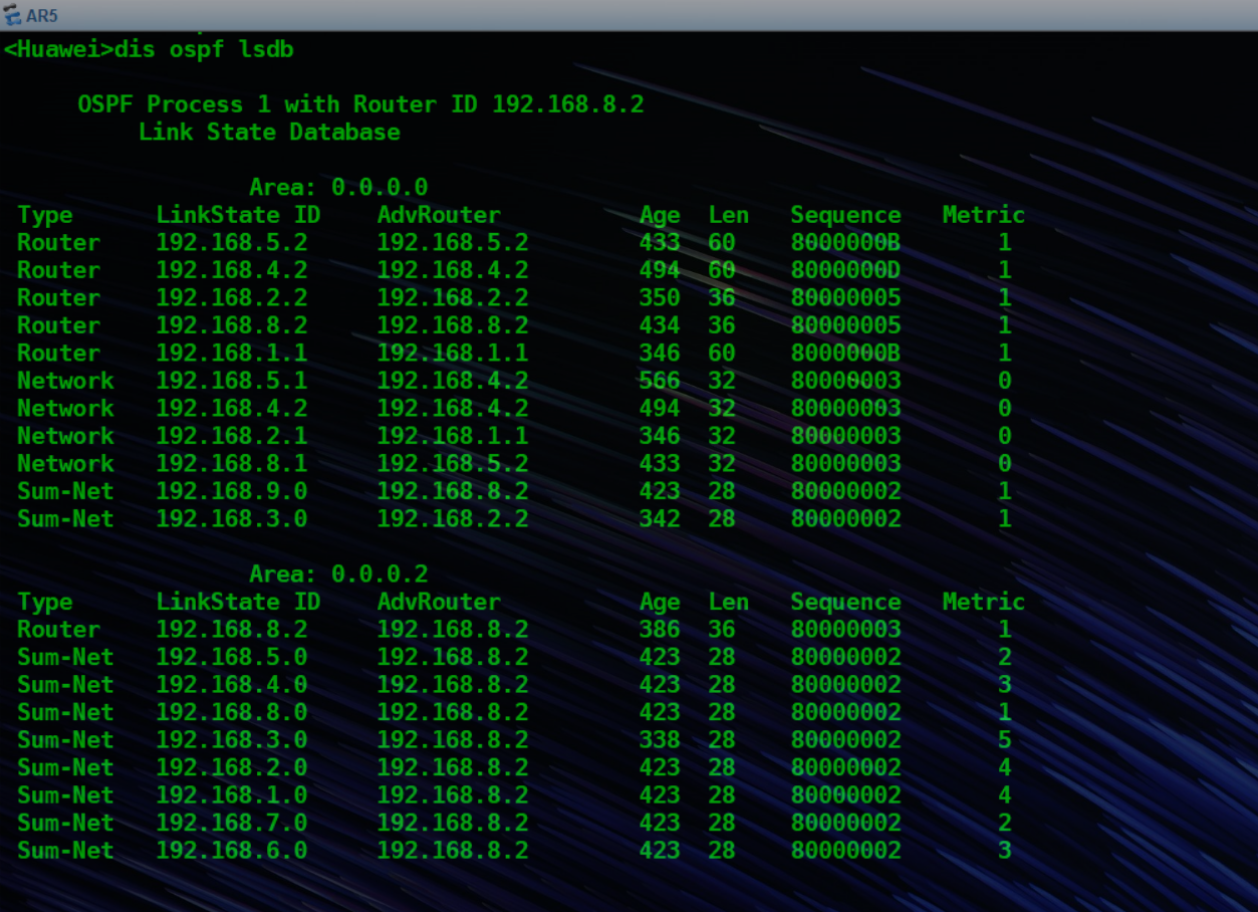Click the LinkState ID header under Area 0.0.0.0
The height and width of the screenshot is (912, 1258).
238,215
